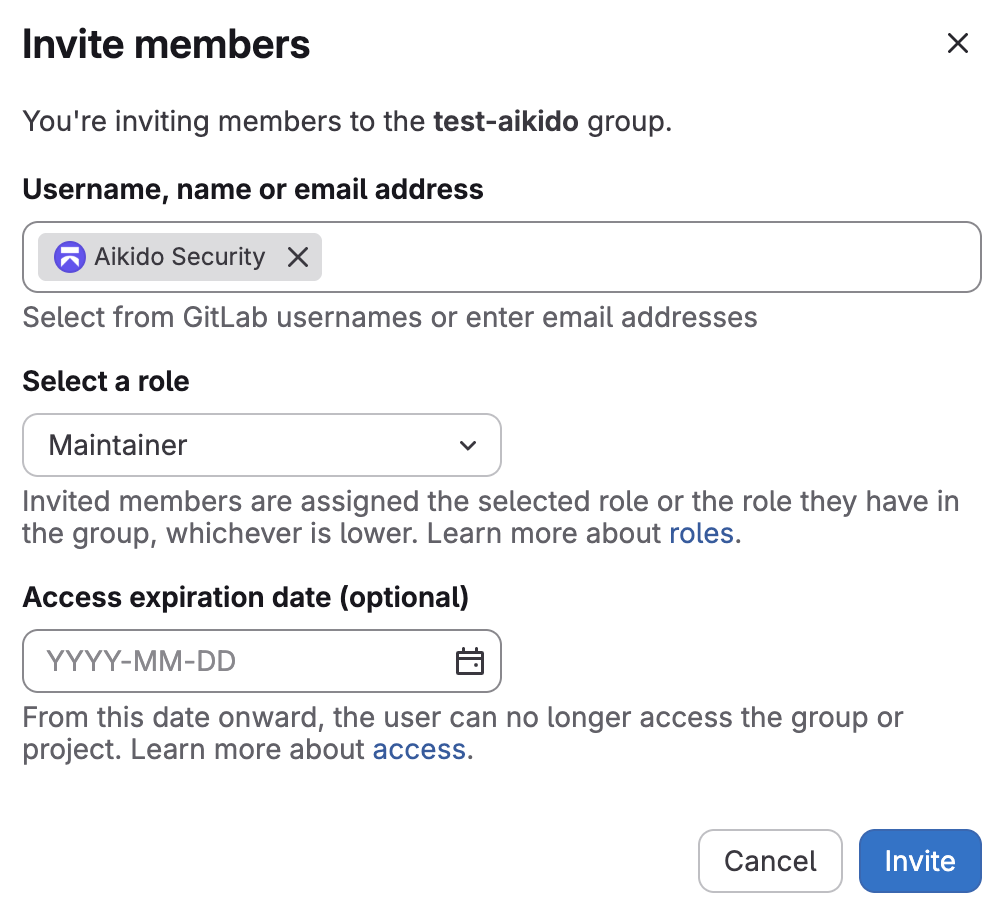Focus the YYYY-MM-DD expiration date field
1002x912 pixels.
tap(240, 661)
